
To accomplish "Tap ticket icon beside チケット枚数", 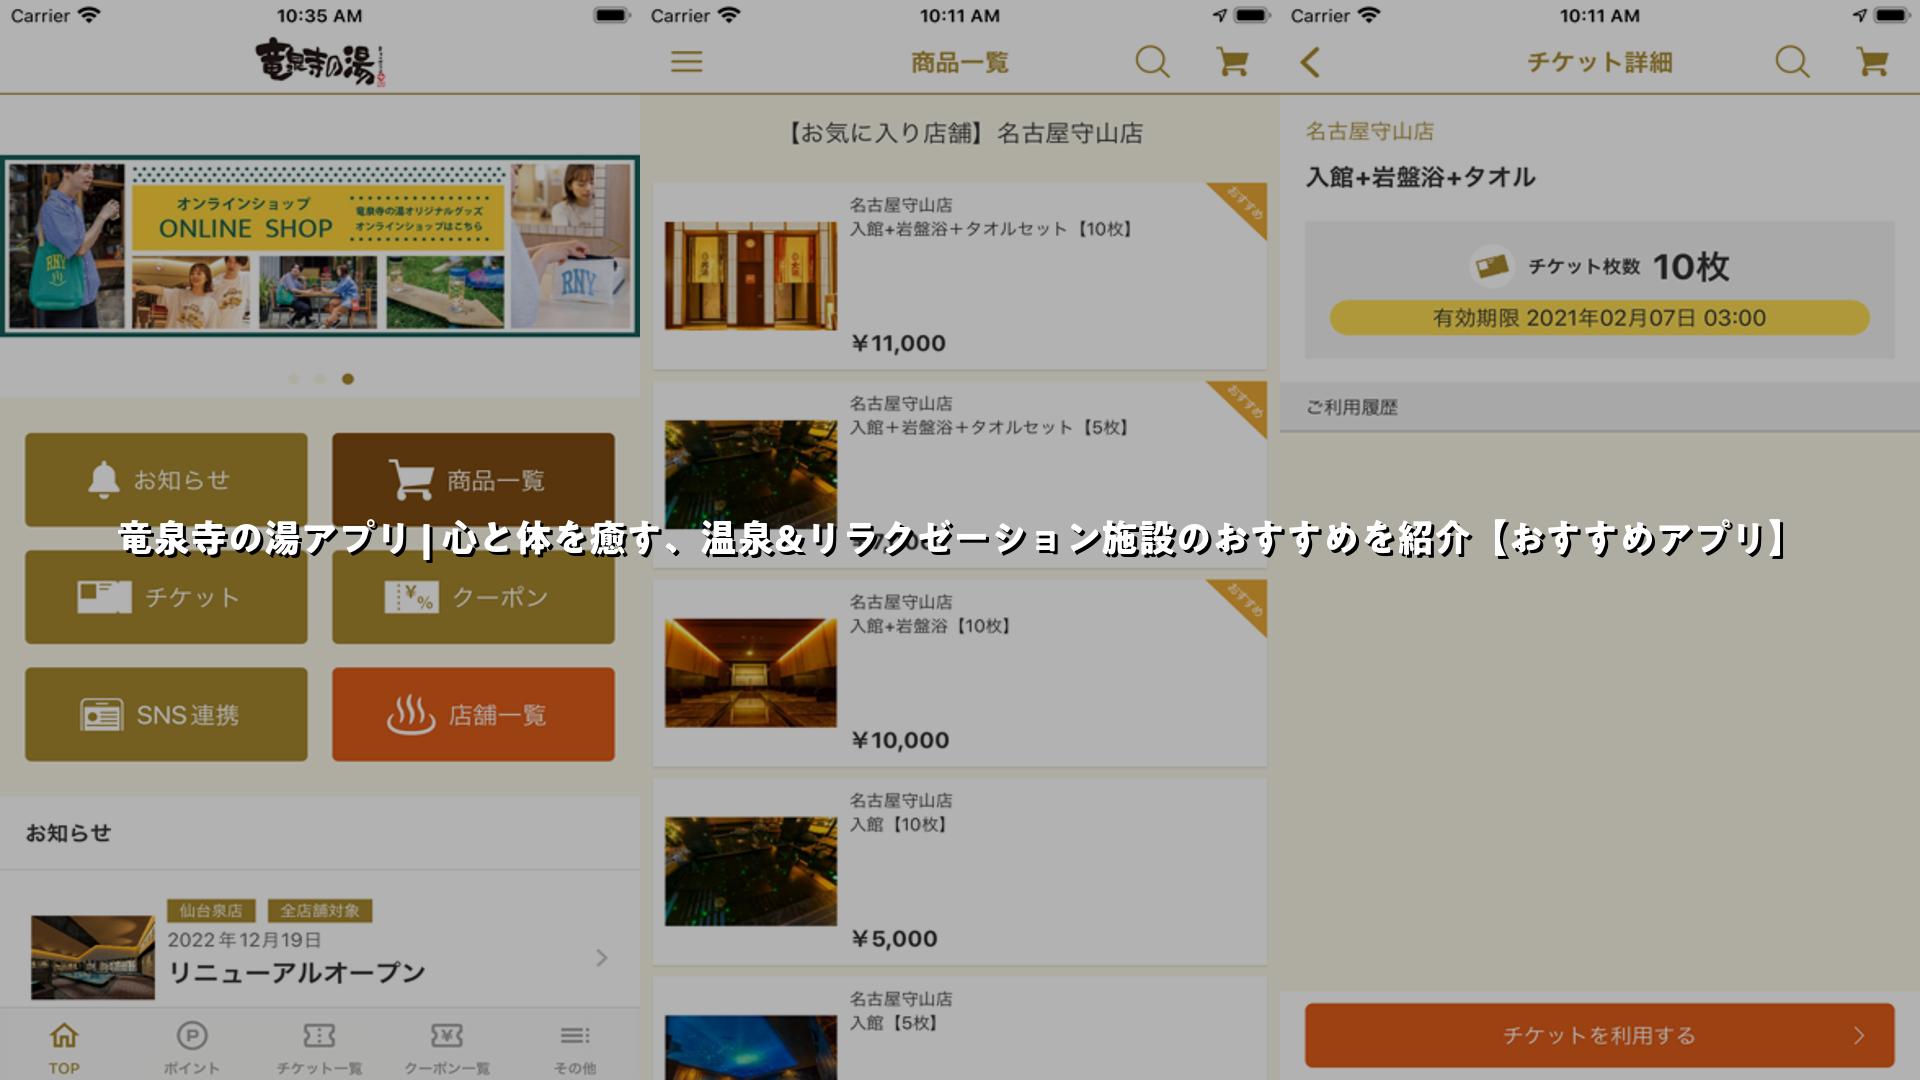I will [1491, 267].
